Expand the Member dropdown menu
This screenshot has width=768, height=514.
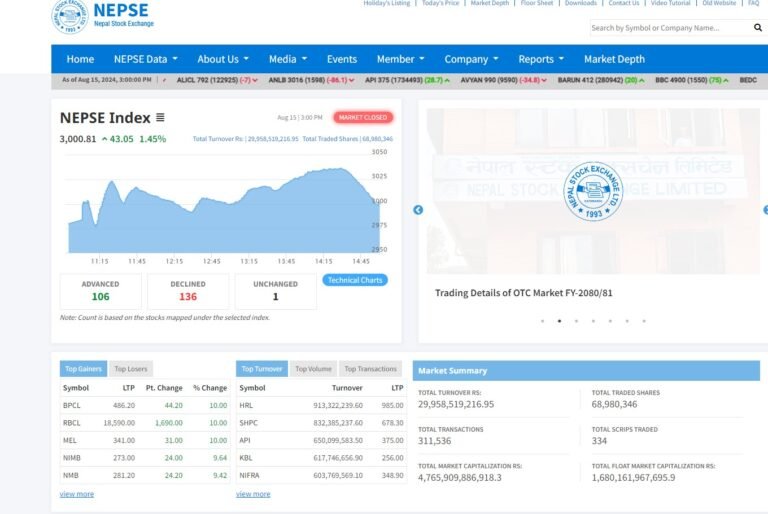tap(400, 59)
